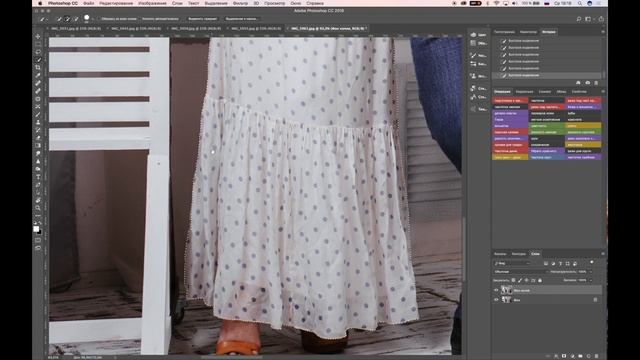Add layer style fx icon
Screen dimensions: 640x360
point(556,356)
